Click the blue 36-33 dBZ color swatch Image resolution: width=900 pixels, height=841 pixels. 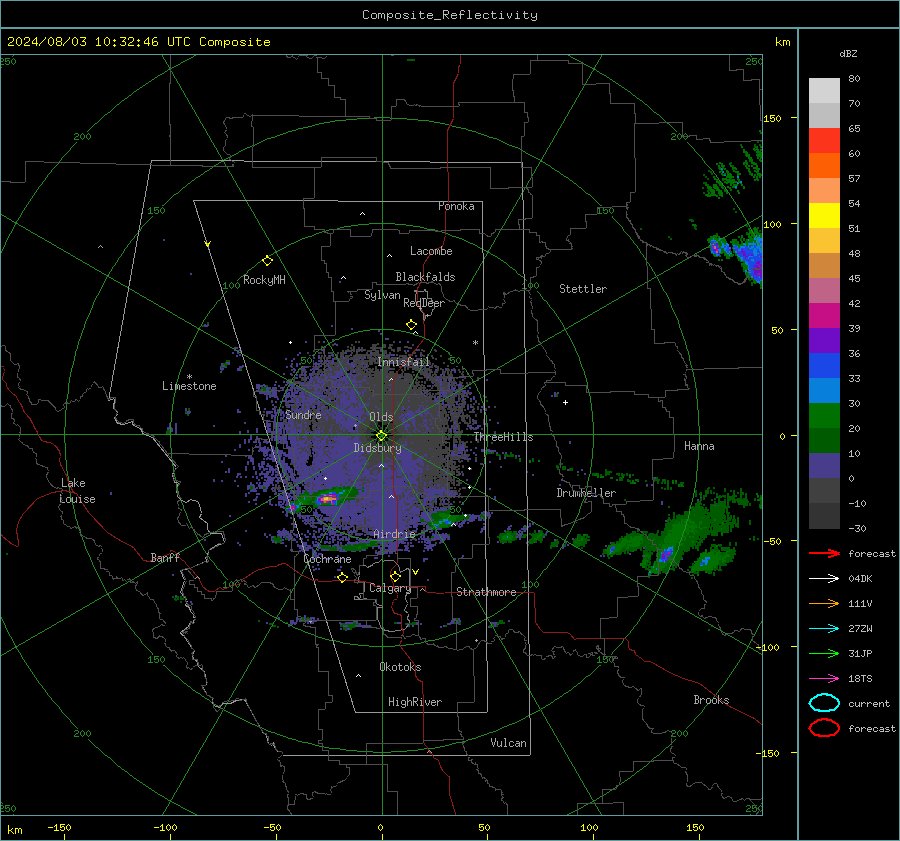[824, 366]
